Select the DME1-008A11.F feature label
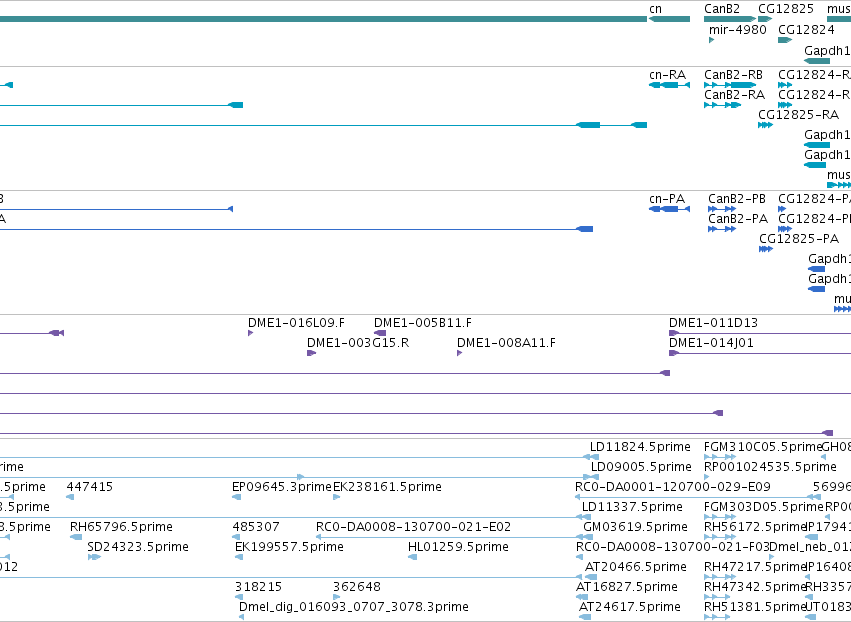This screenshot has width=851, height=622. tap(506, 343)
